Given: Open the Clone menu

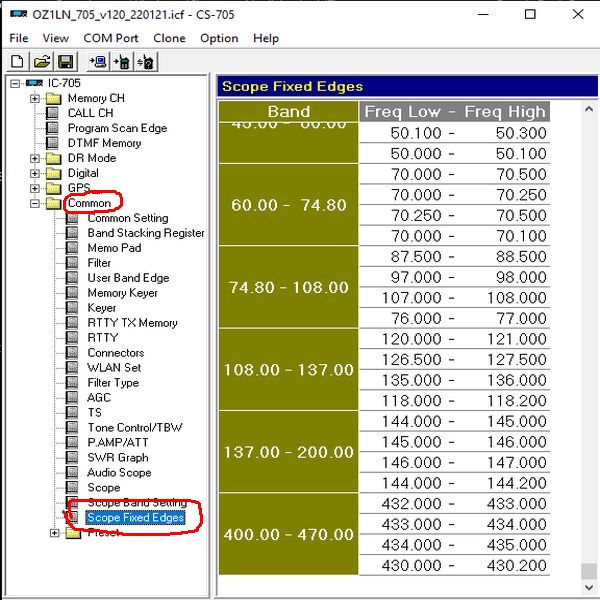Looking at the screenshot, I should [x=170, y=38].
